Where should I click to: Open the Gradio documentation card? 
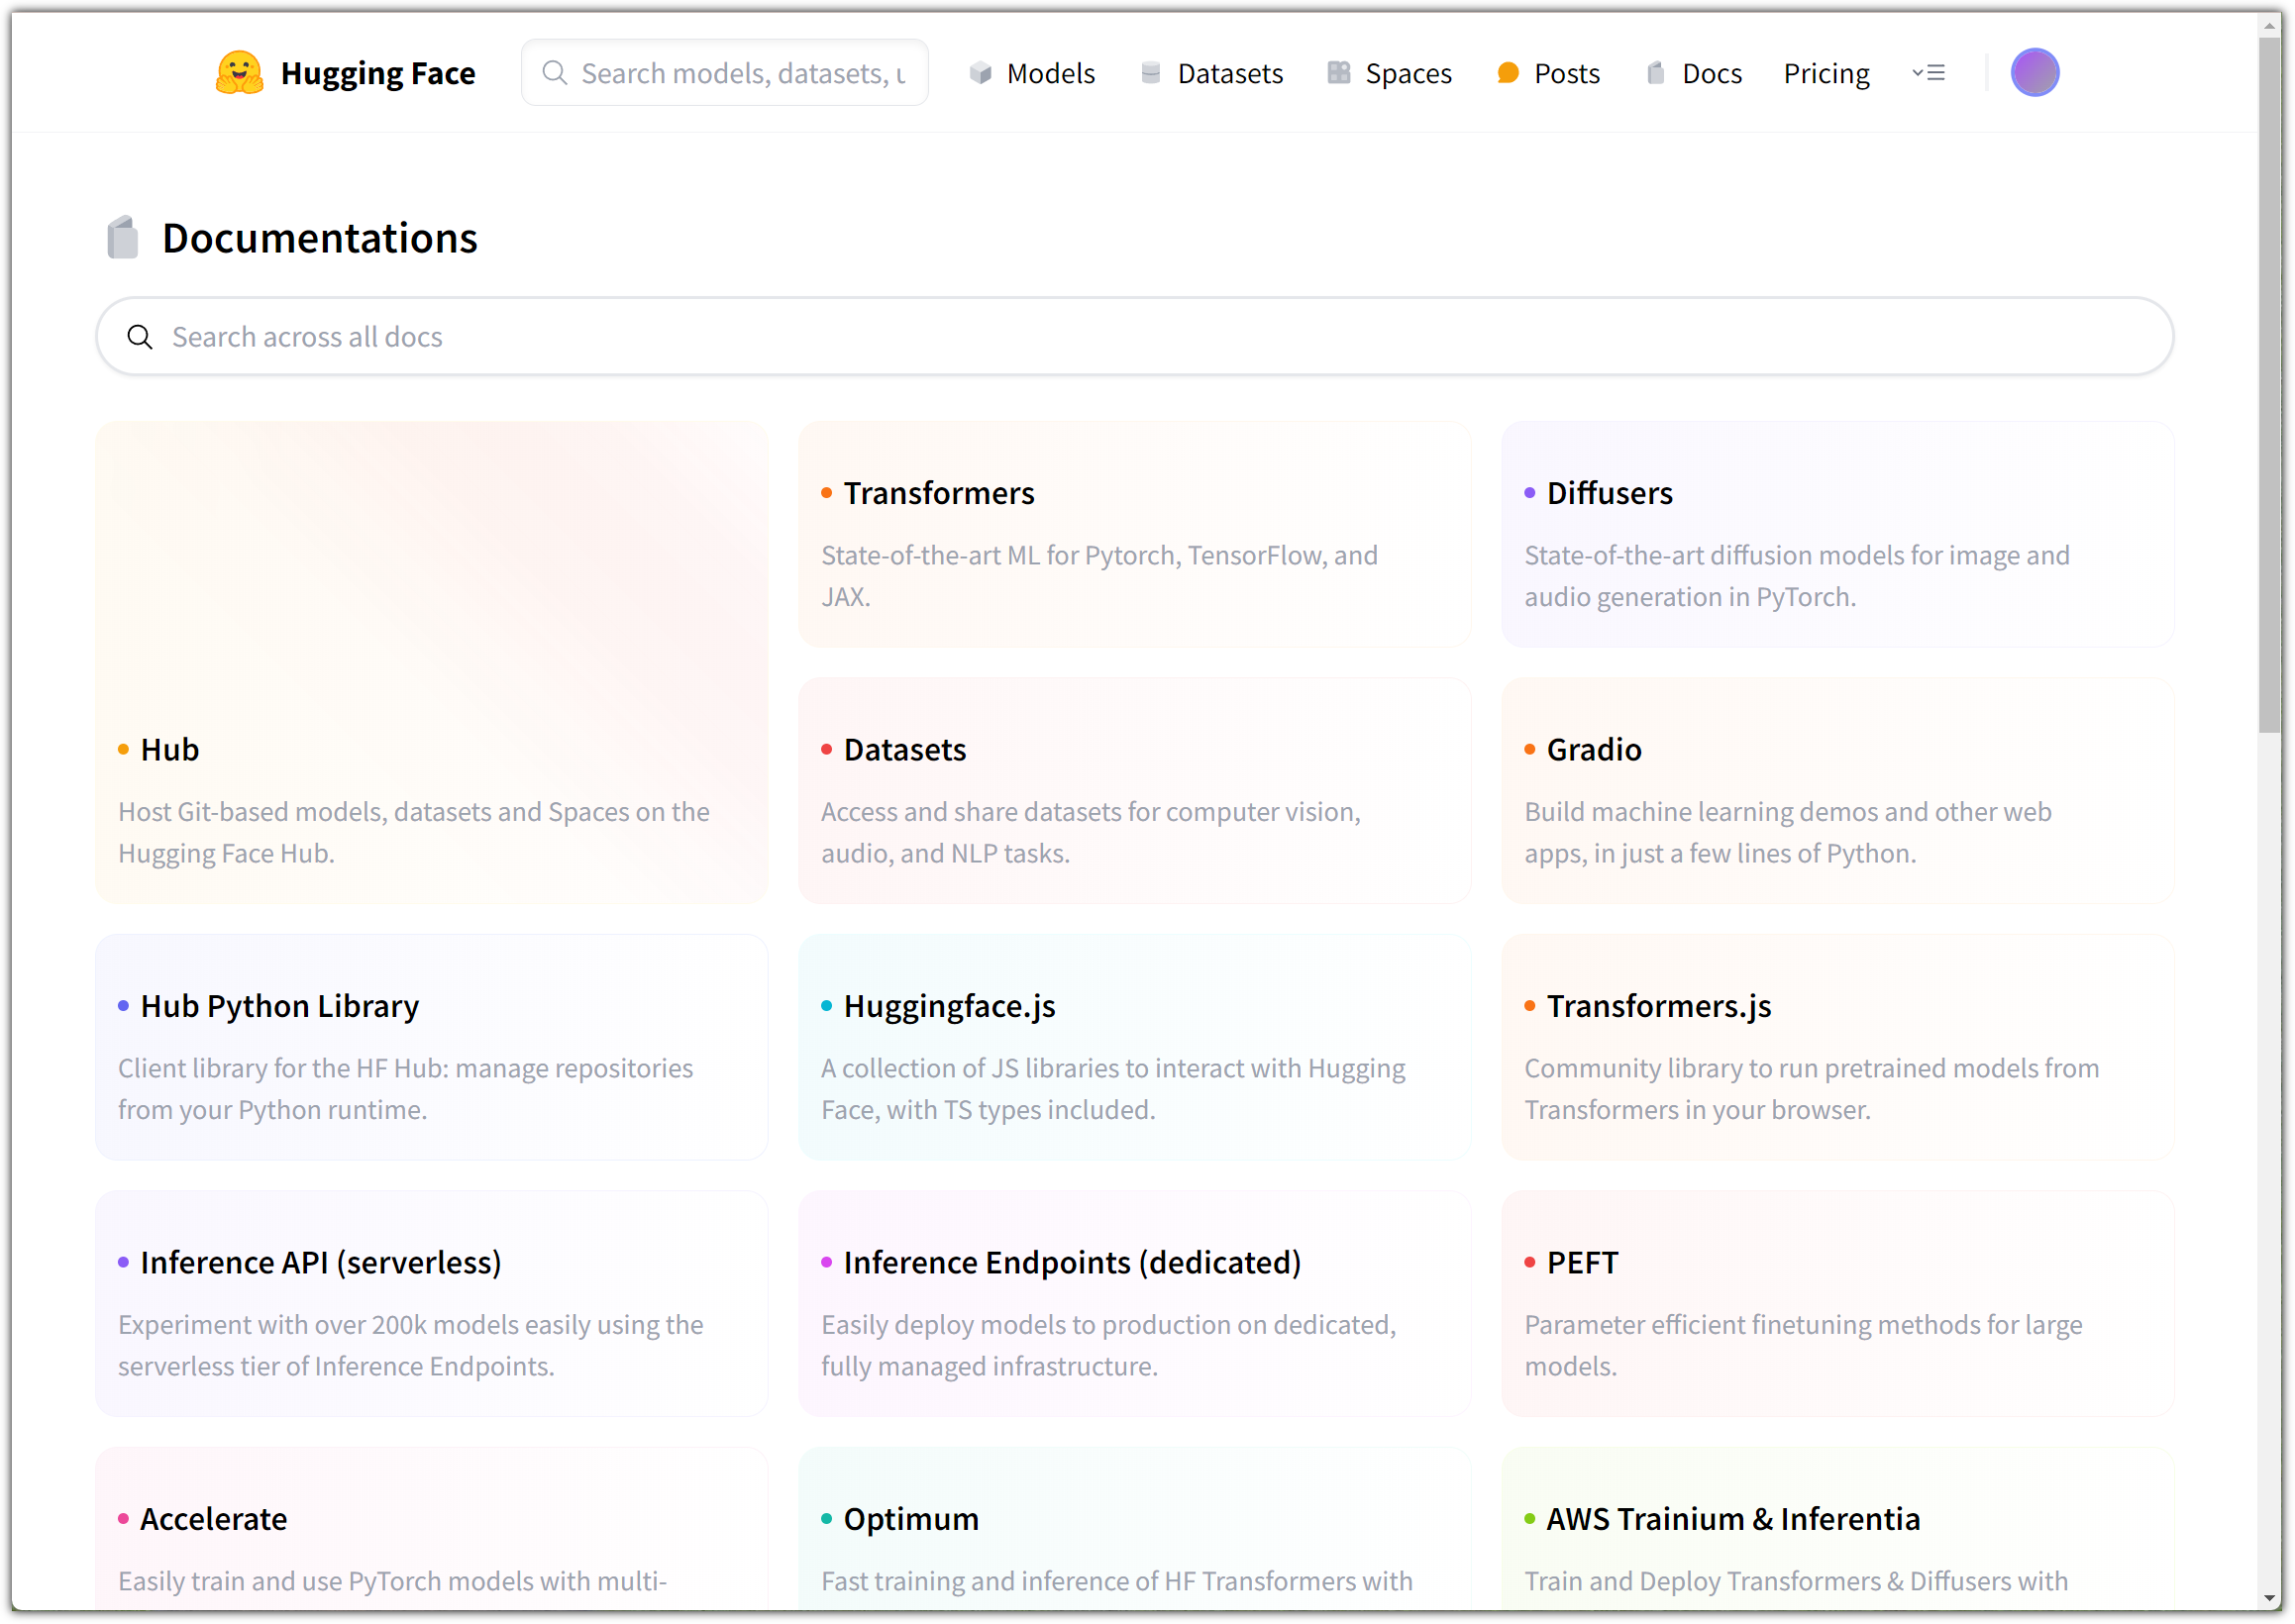pyautogui.click(x=1836, y=790)
